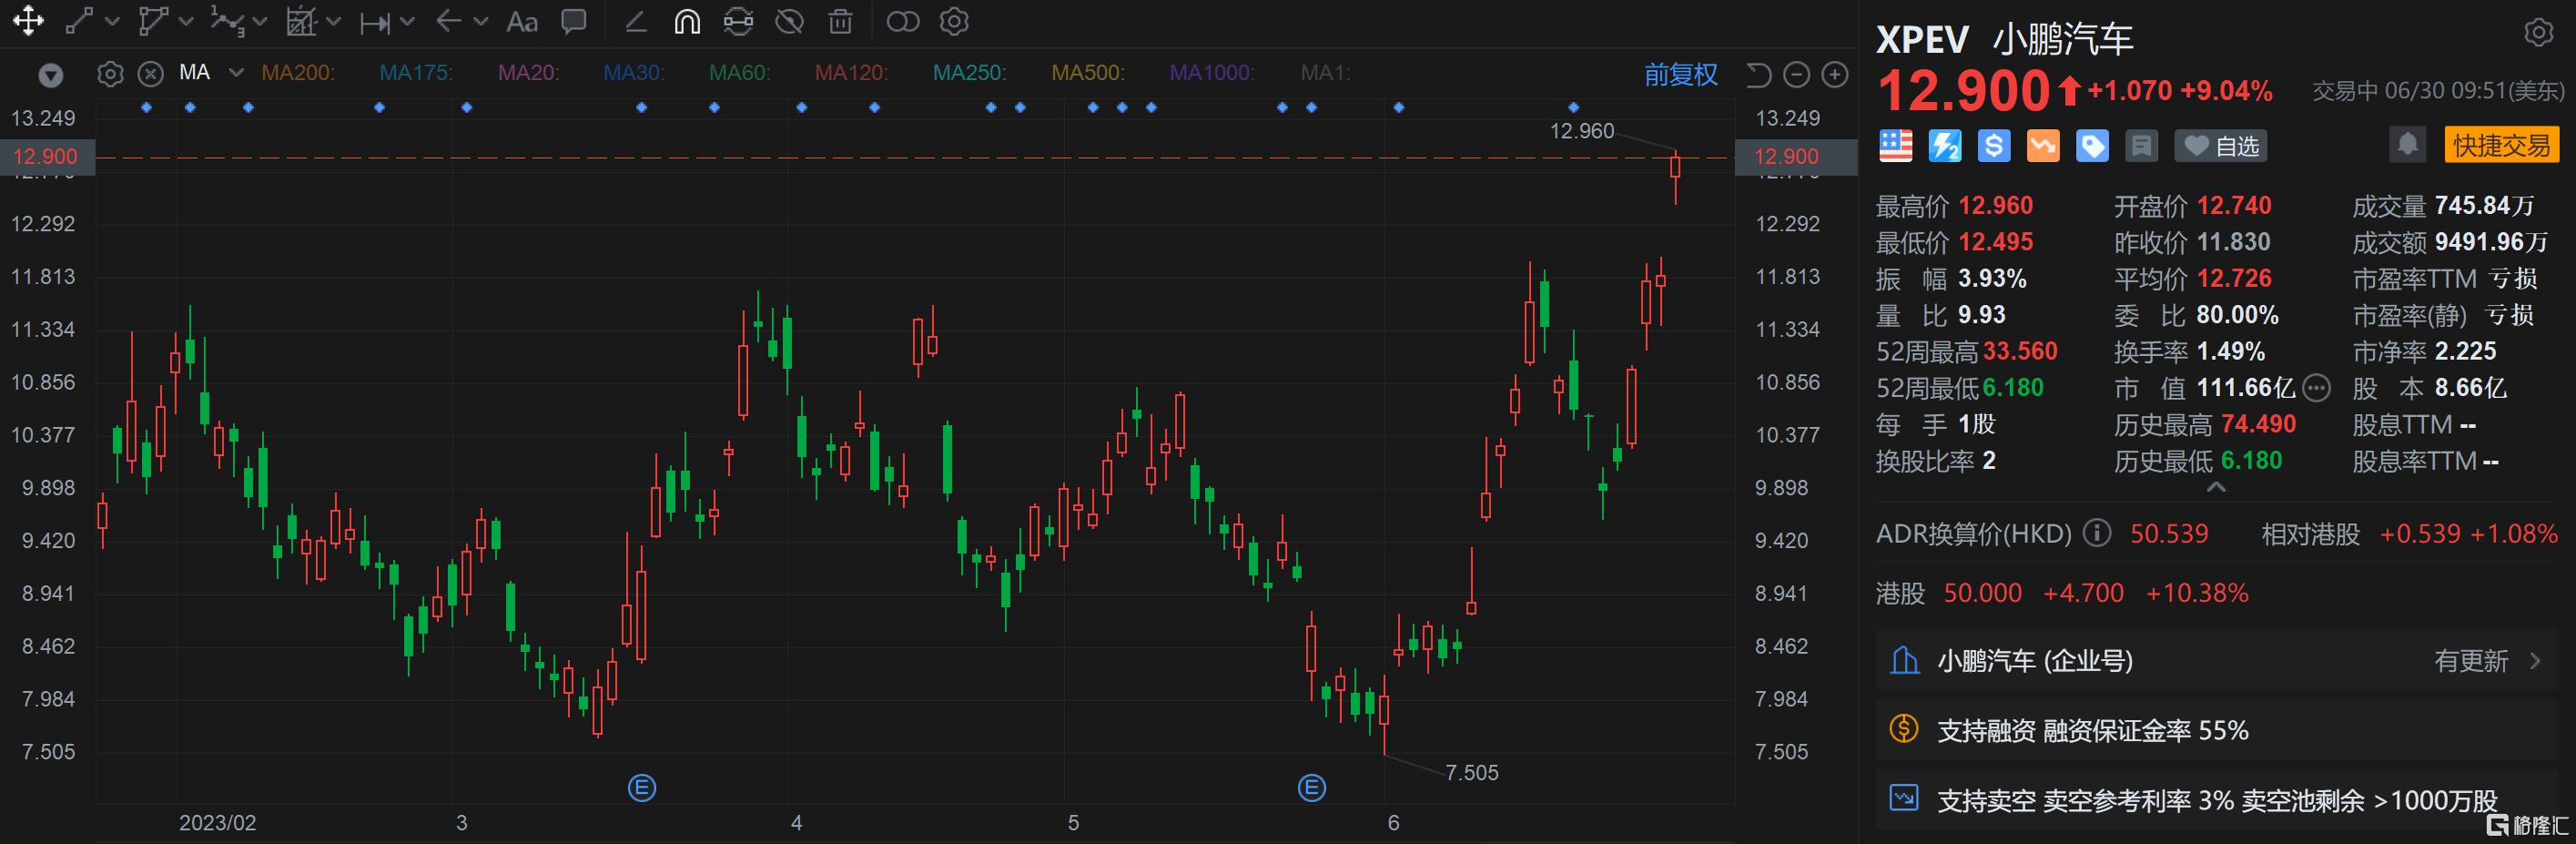Select the comment bubble note tool
Image resolution: width=2576 pixels, height=844 pixels.
pyautogui.click(x=574, y=21)
